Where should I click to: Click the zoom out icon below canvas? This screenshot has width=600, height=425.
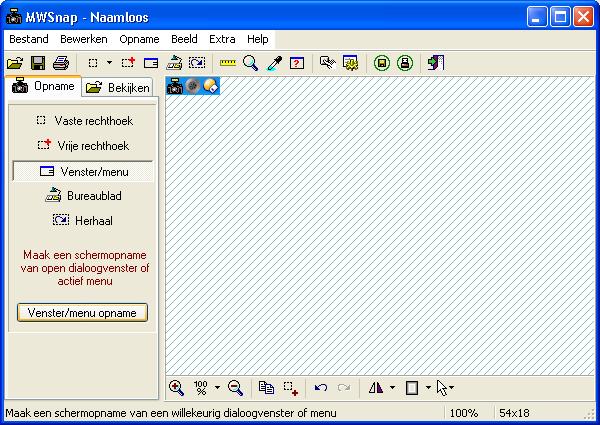(x=236, y=387)
